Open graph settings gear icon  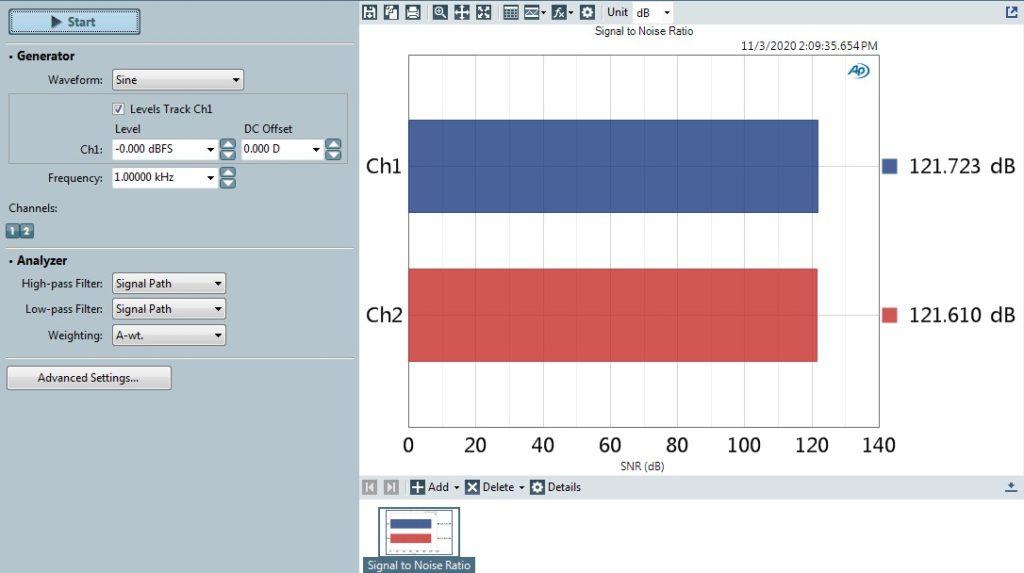point(587,12)
